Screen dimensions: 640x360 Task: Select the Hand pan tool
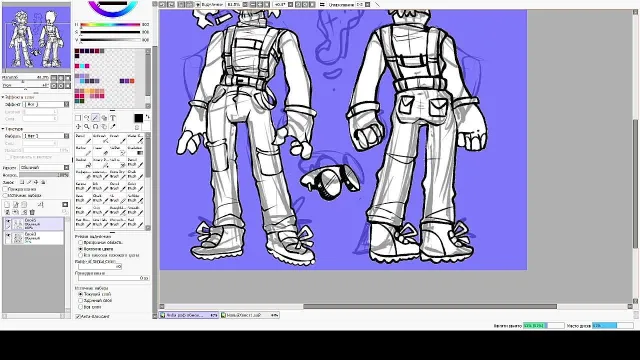click(x=104, y=127)
